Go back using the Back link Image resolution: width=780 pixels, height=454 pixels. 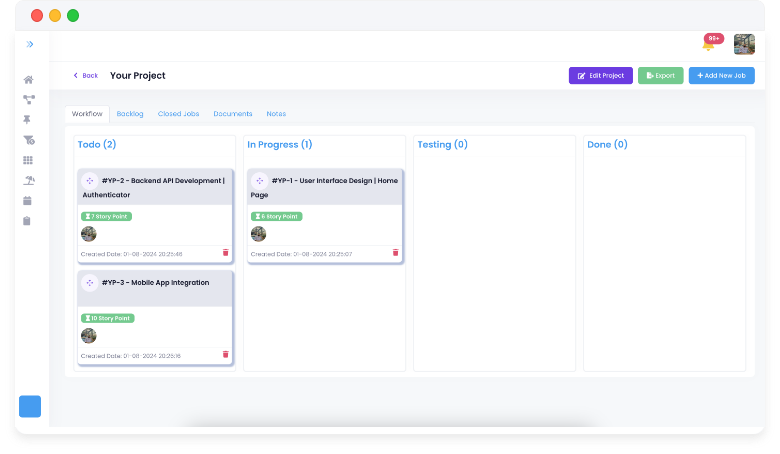pos(86,76)
